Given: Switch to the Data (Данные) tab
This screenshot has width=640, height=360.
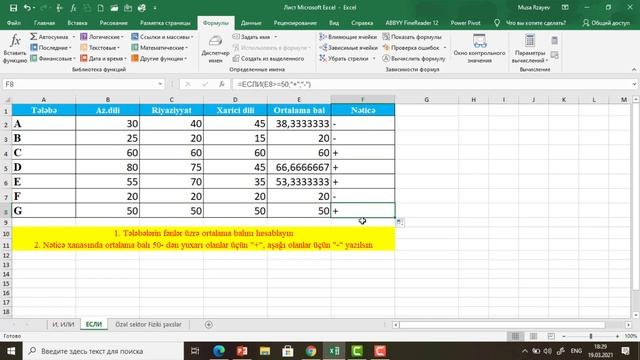Looking at the screenshot, I should 251,23.
